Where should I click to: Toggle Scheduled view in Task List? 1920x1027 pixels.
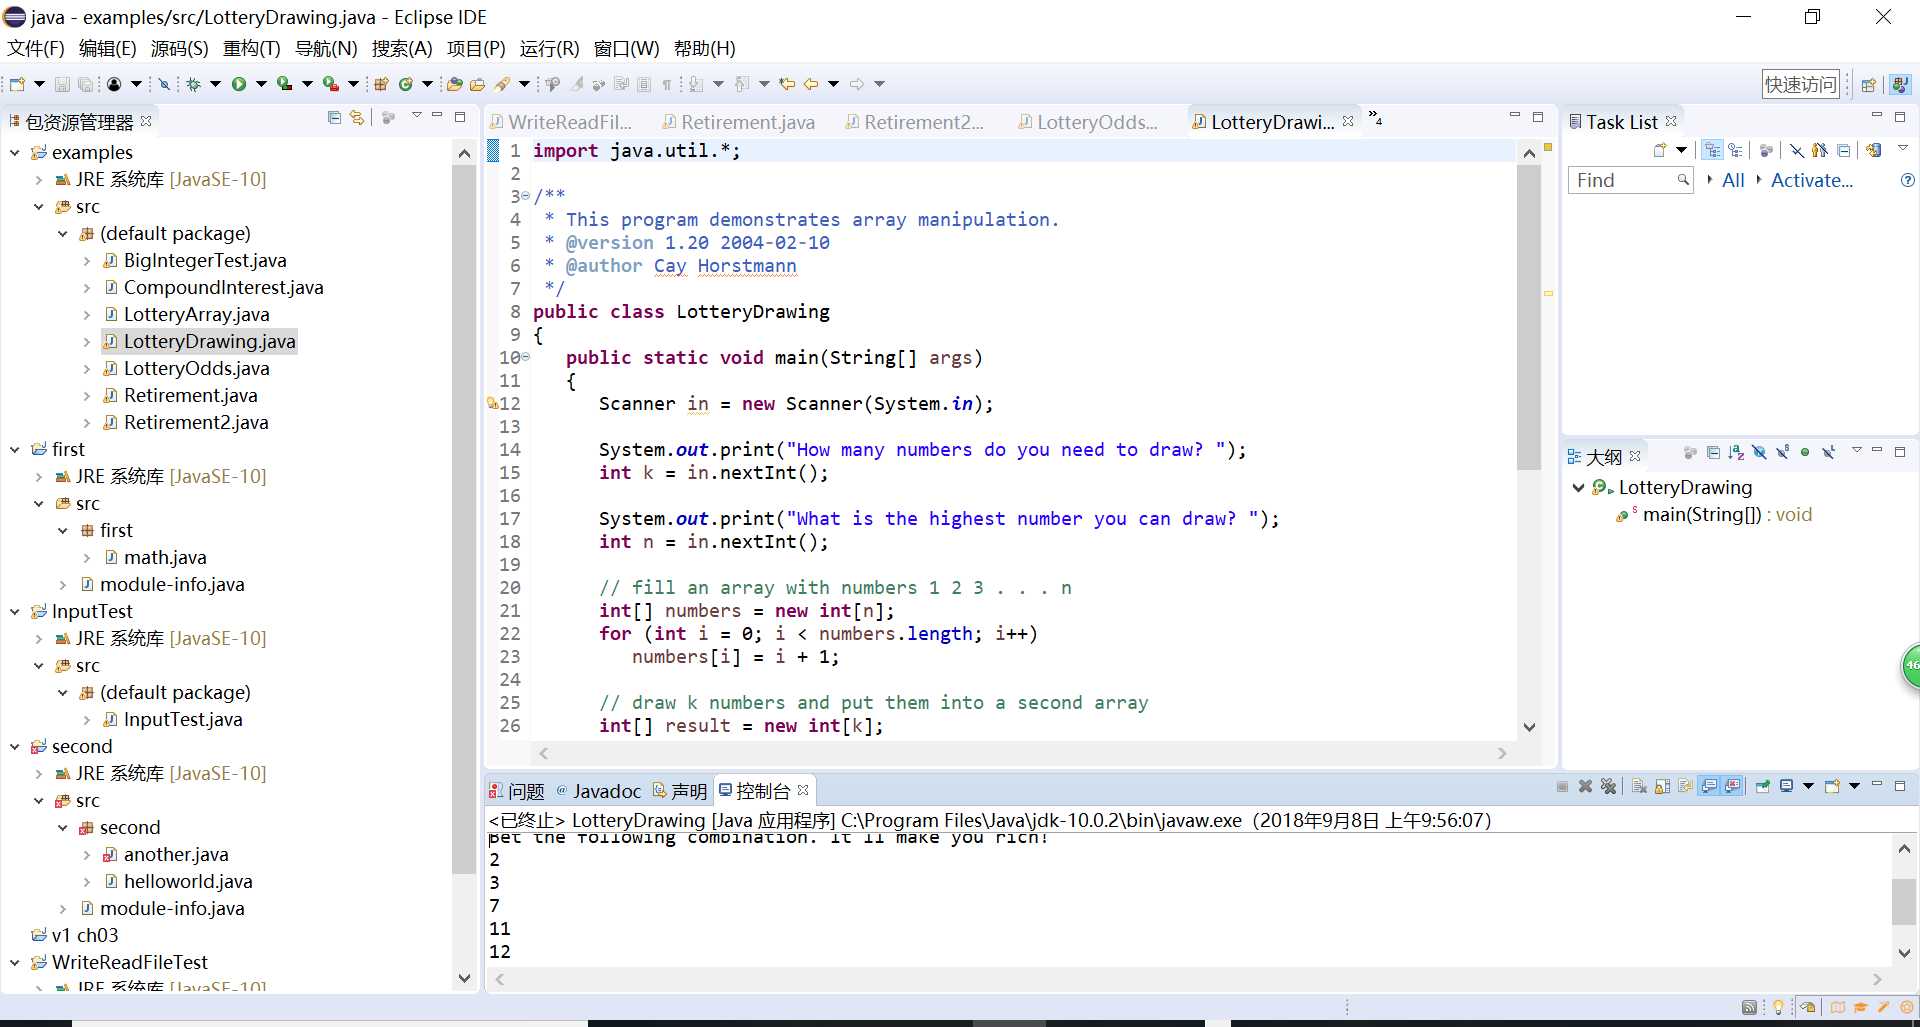pyautogui.click(x=1736, y=150)
